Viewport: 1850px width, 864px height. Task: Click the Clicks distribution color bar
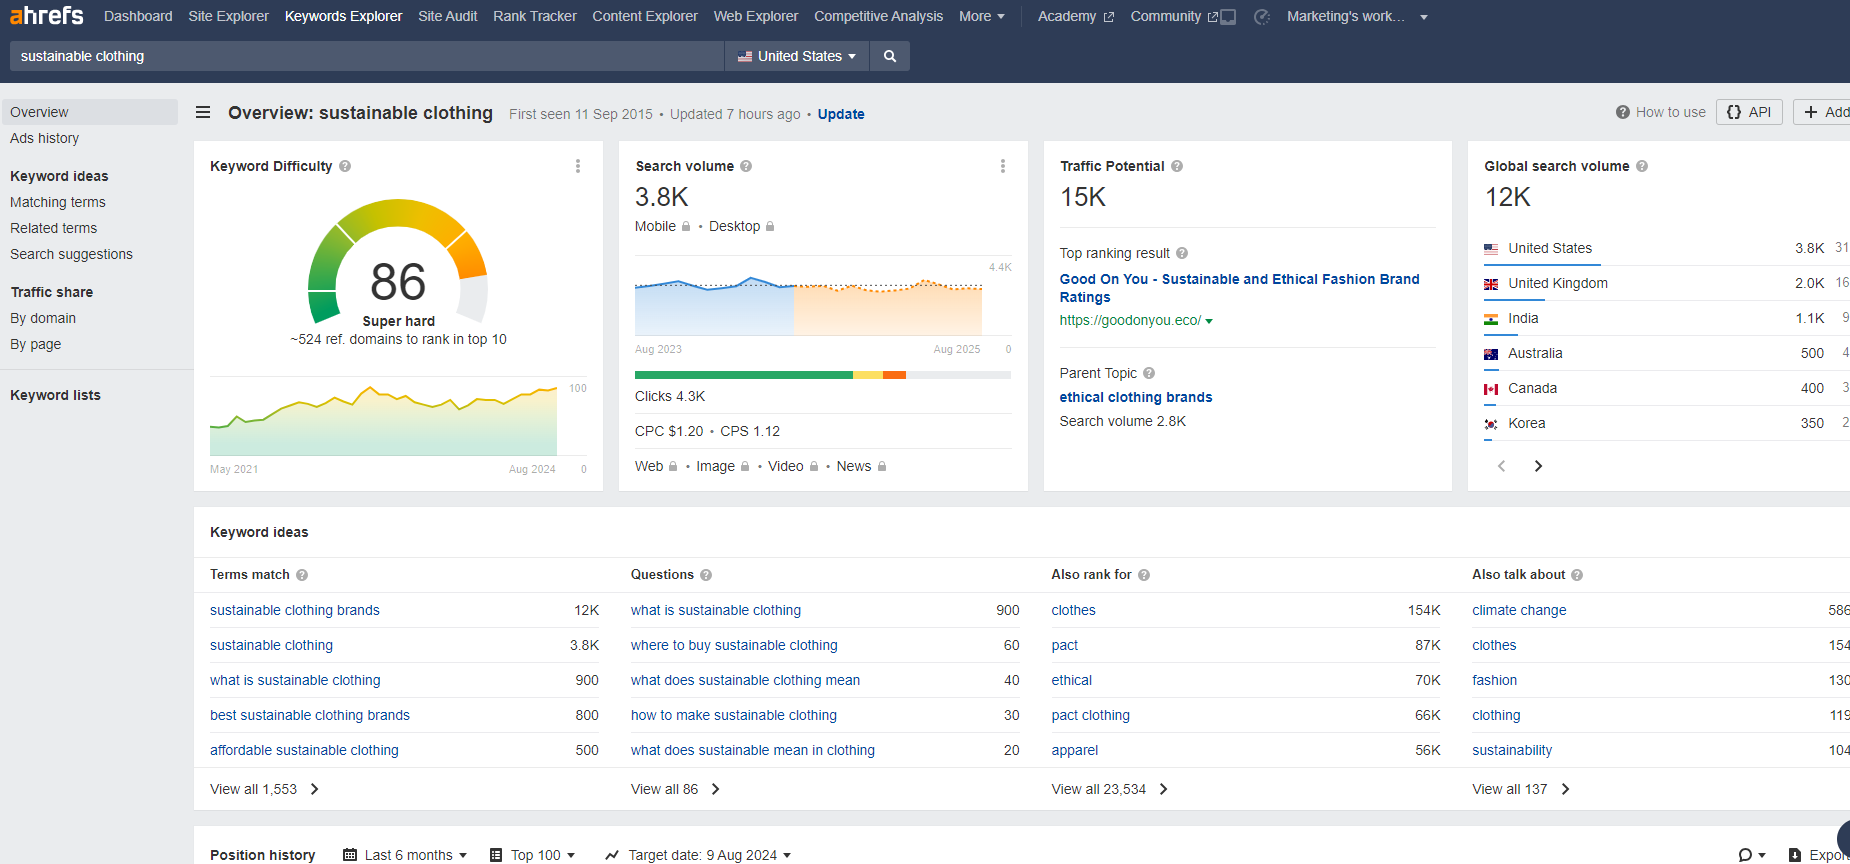click(823, 375)
